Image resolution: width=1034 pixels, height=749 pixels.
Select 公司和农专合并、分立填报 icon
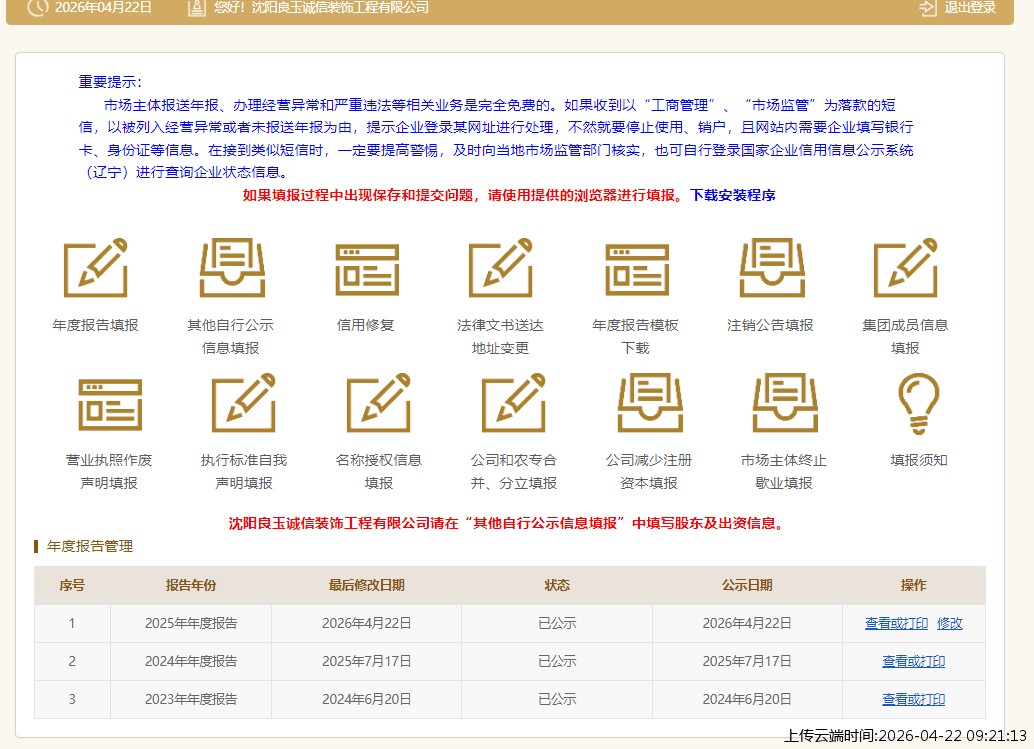coord(514,404)
